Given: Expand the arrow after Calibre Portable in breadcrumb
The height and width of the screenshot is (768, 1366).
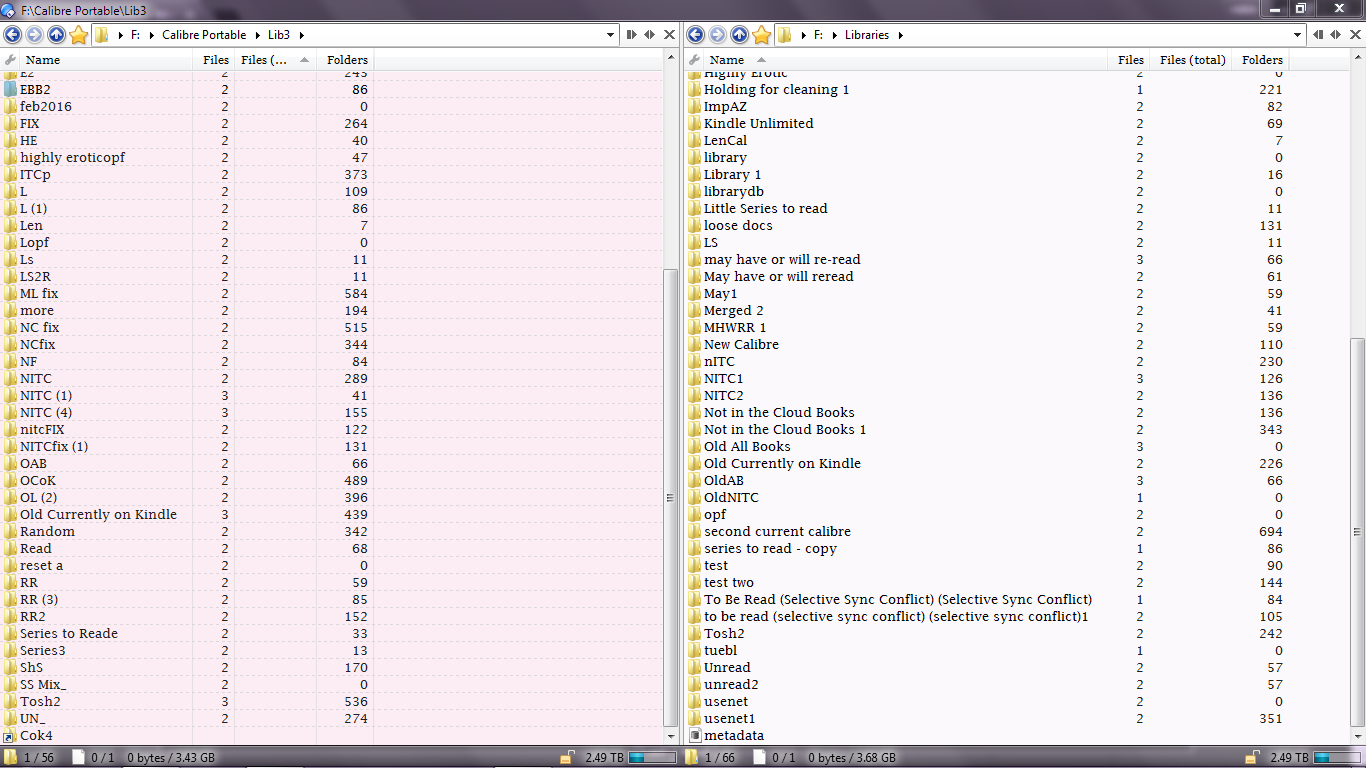Looking at the screenshot, I should (257, 35).
